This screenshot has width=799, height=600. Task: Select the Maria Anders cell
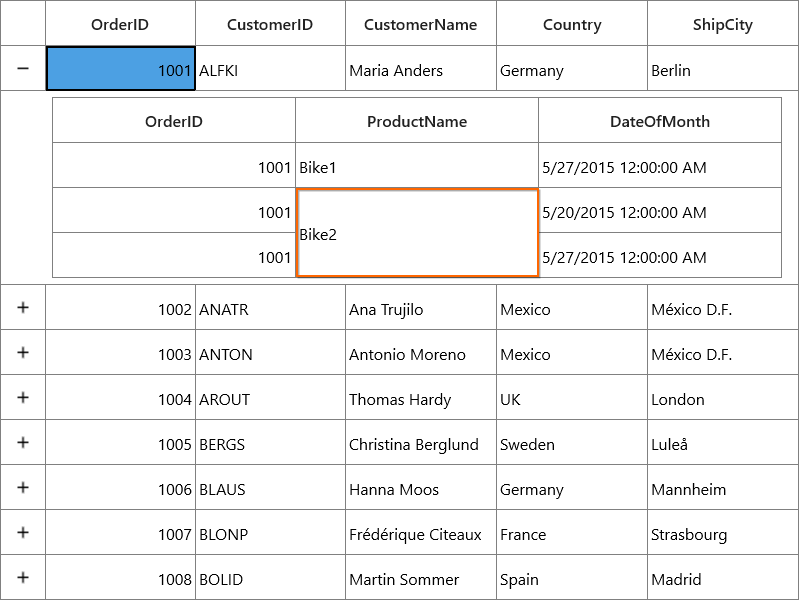420,69
